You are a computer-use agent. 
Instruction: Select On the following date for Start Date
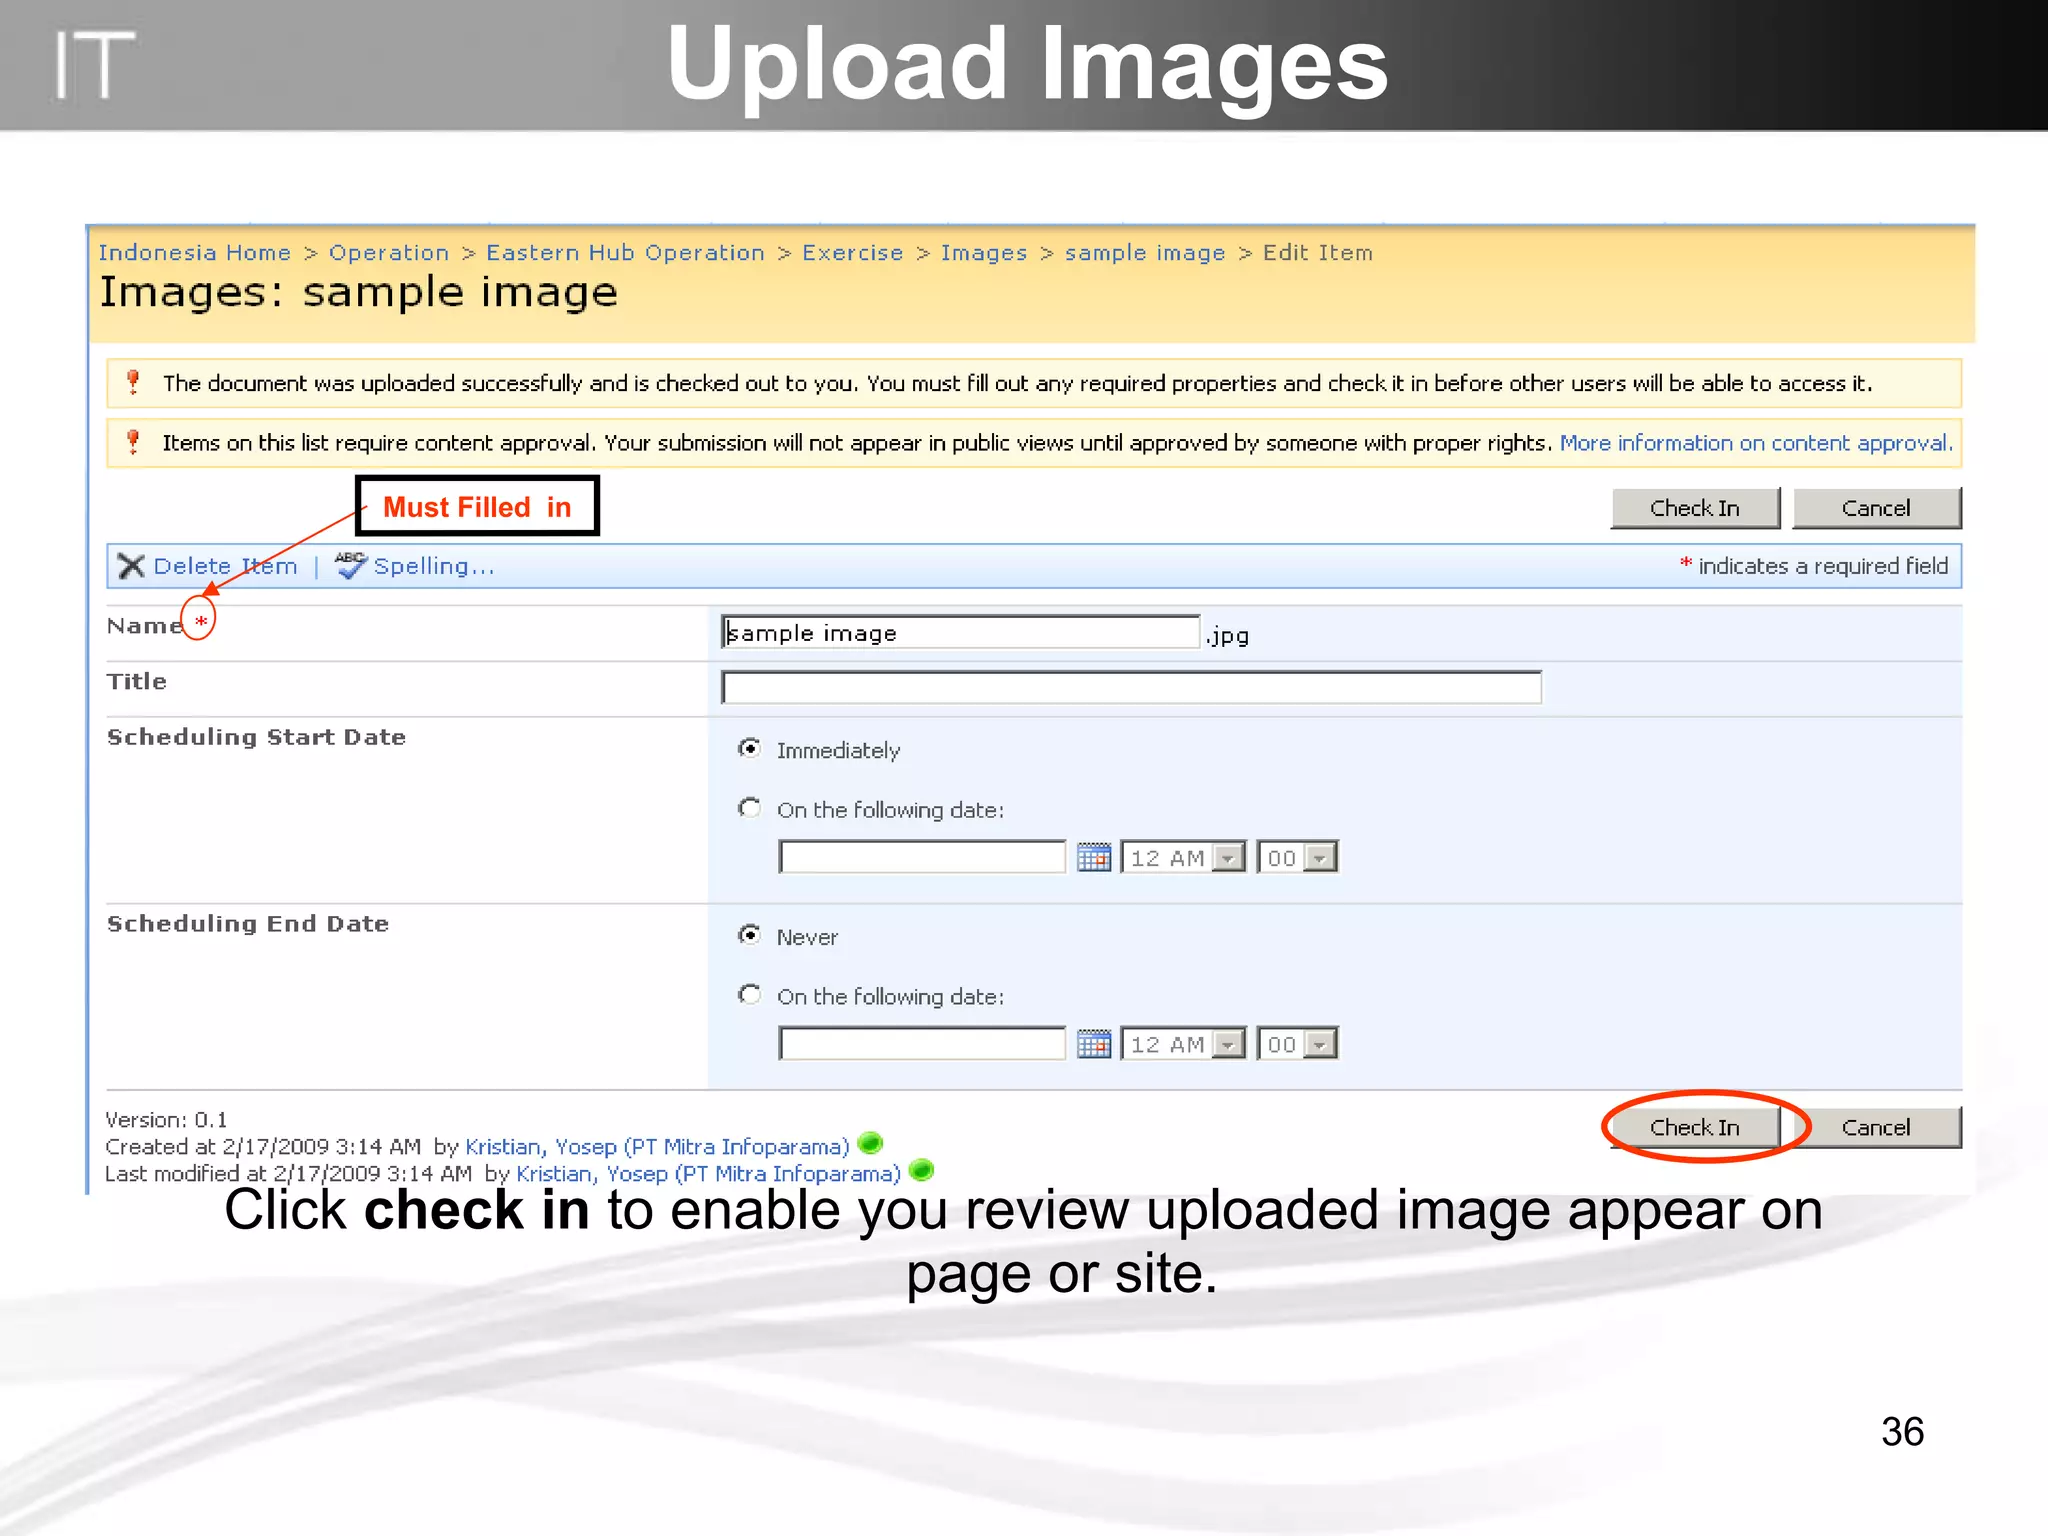point(749,807)
